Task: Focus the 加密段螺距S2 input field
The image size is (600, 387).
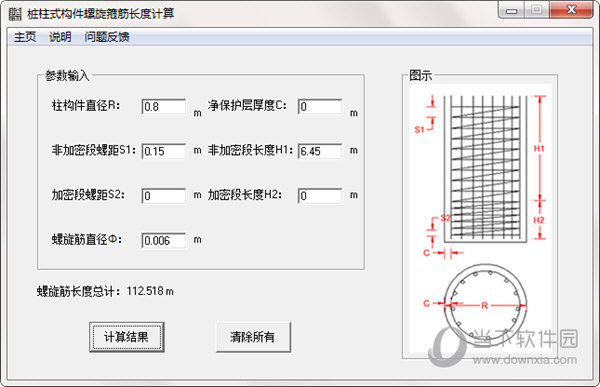Action: pyautogui.click(x=164, y=196)
